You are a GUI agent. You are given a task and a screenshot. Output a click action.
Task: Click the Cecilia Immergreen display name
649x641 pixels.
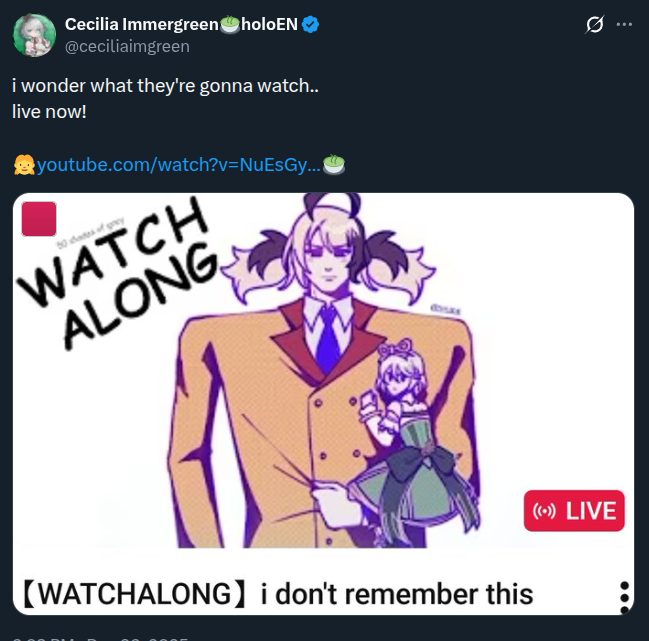pyautogui.click(x=142, y=24)
